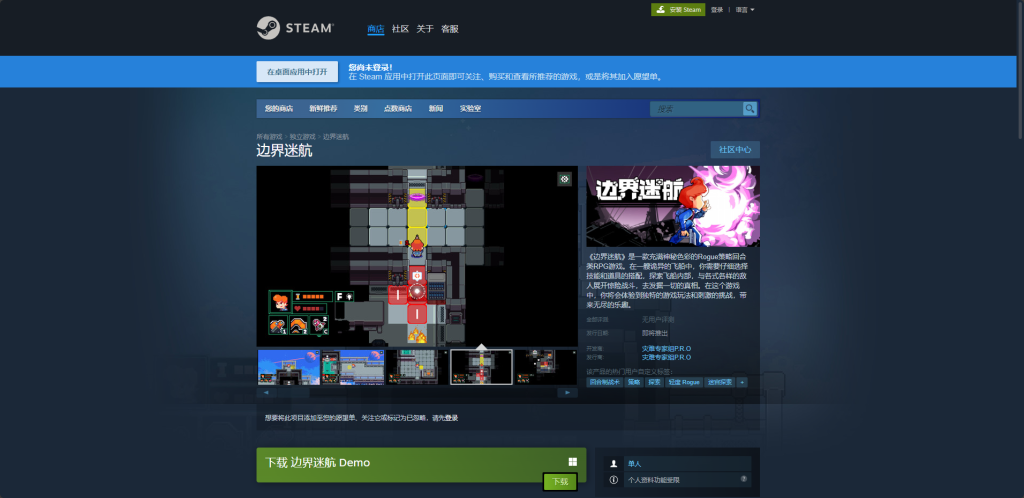Open the 新鲜推荐 menu
Screen dimensions: 1024x498
tap(323, 108)
